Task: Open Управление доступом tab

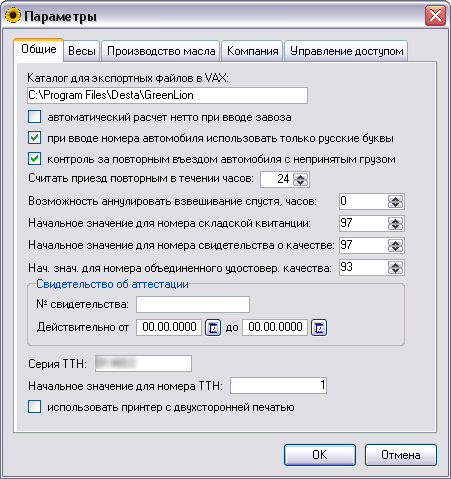Action: 346,51
